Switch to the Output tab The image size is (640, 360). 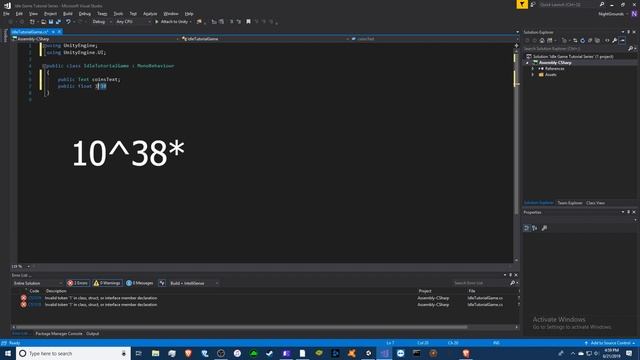pyautogui.click(x=92, y=333)
